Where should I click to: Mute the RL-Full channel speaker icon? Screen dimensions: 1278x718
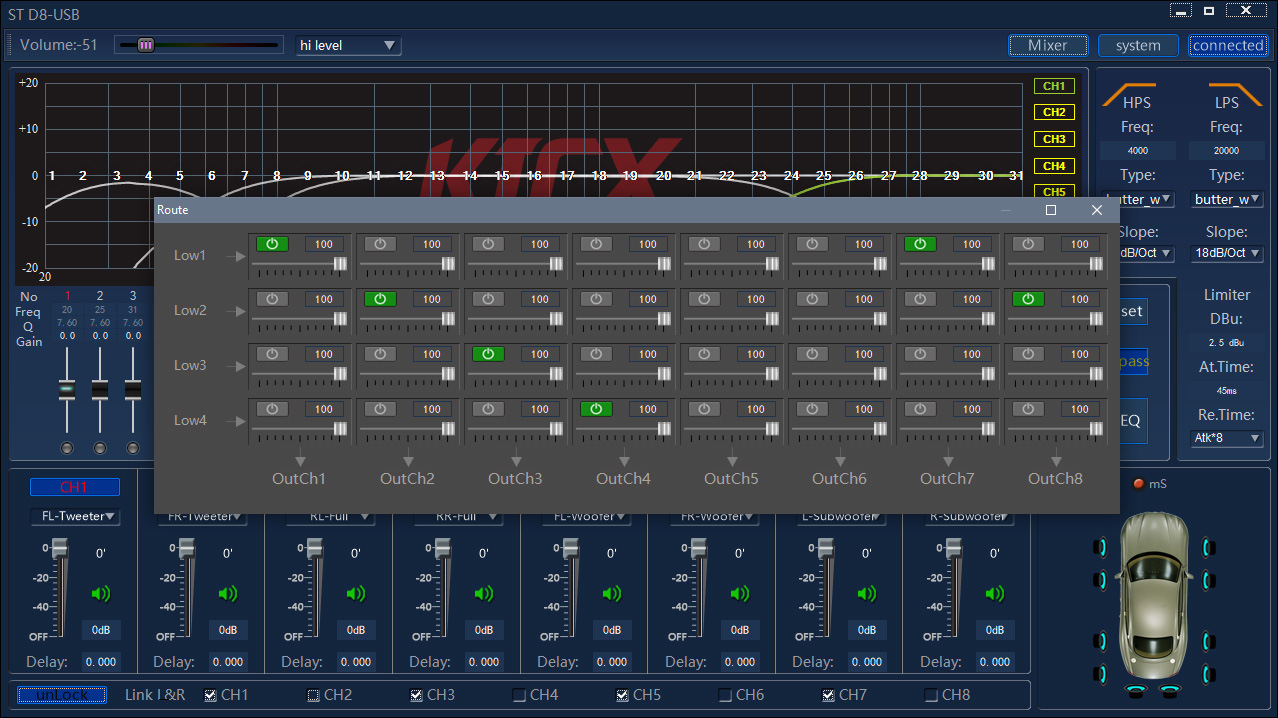[x=356, y=594]
